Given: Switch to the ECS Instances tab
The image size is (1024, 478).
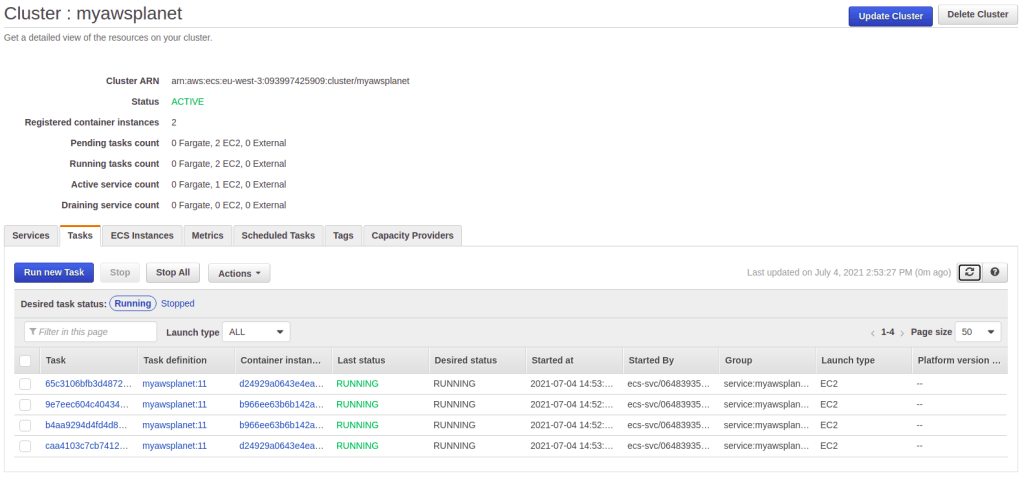Looking at the screenshot, I should (x=142, y=236).
